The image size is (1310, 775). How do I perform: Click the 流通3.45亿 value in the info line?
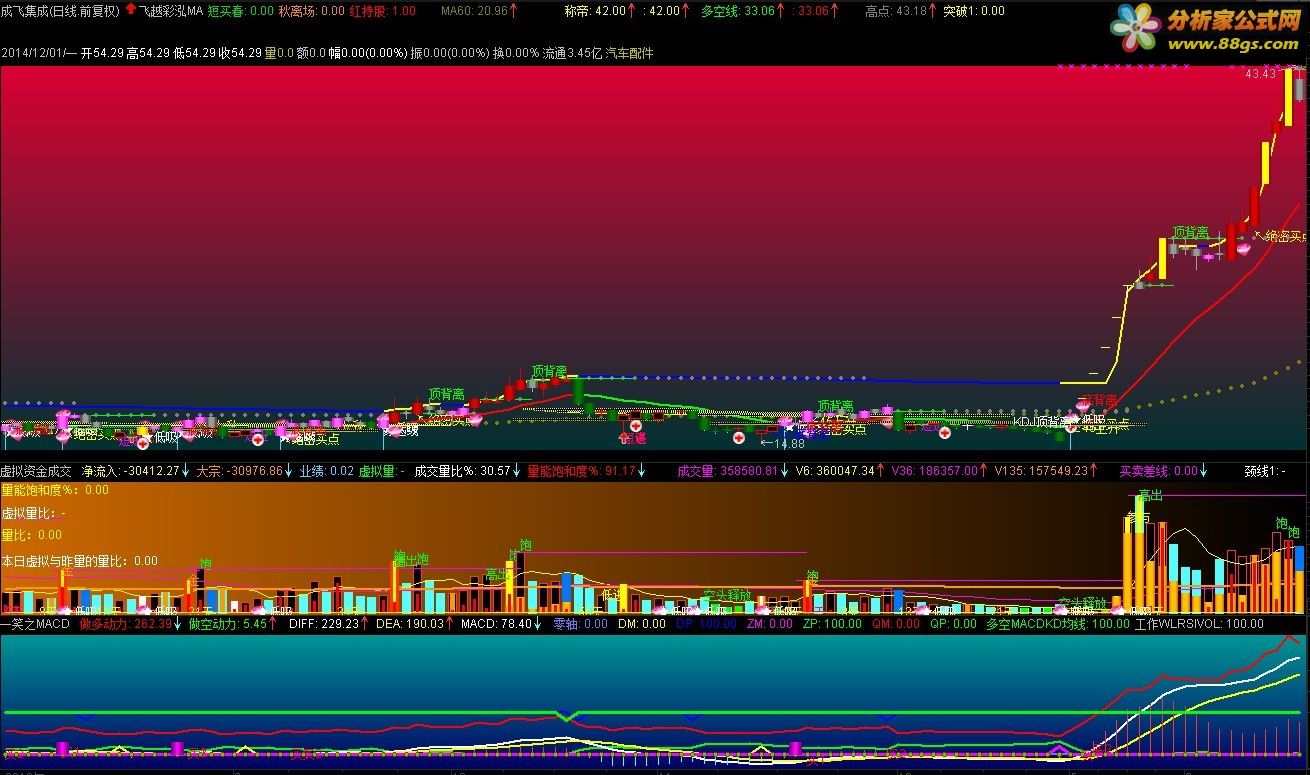(572, 53)
